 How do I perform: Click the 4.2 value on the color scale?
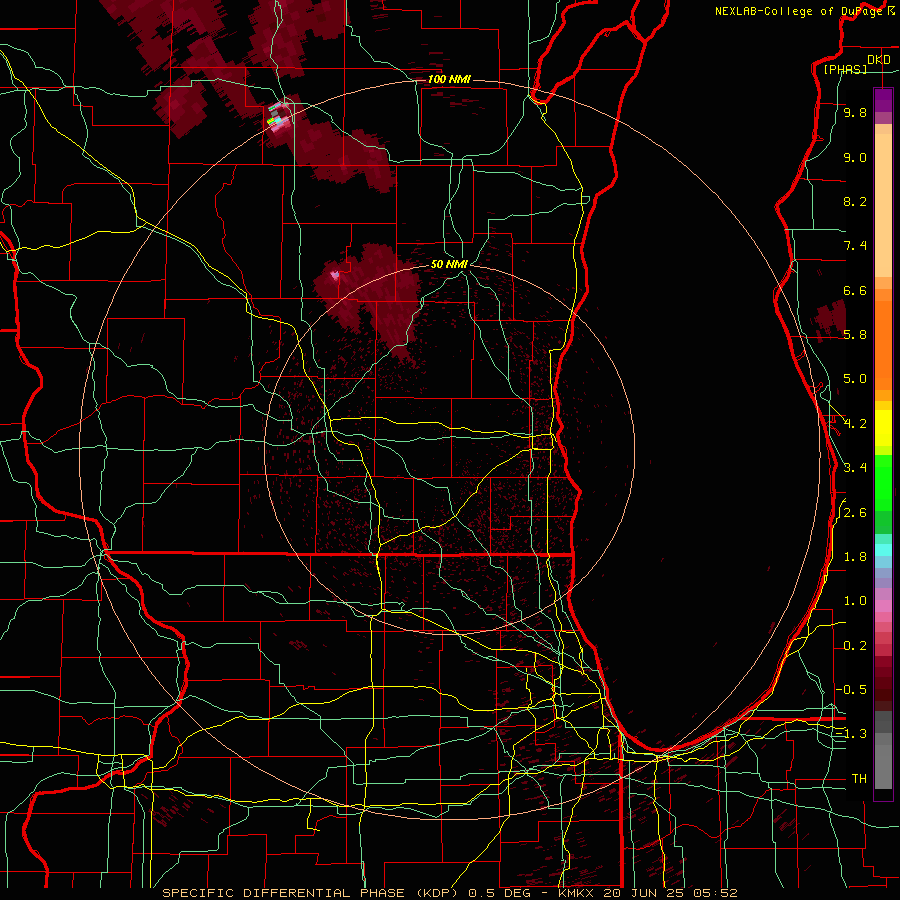click(855, 424)
